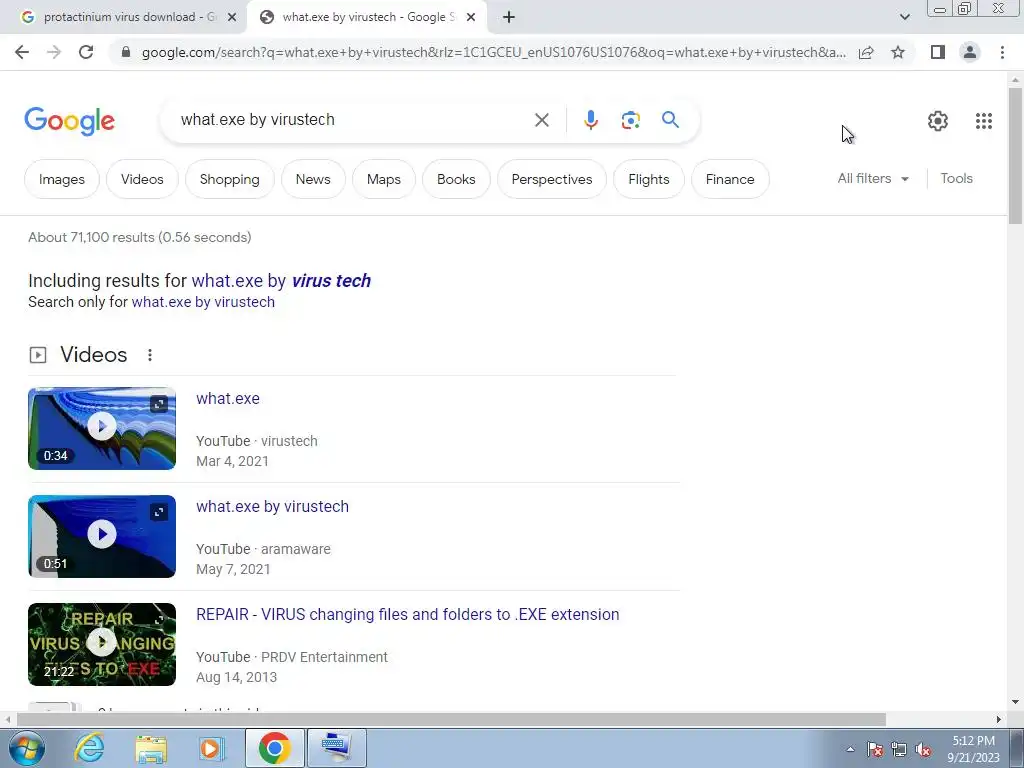Switch to protactinium virus download tab
1024x768 pixels.
pos(129,17)
